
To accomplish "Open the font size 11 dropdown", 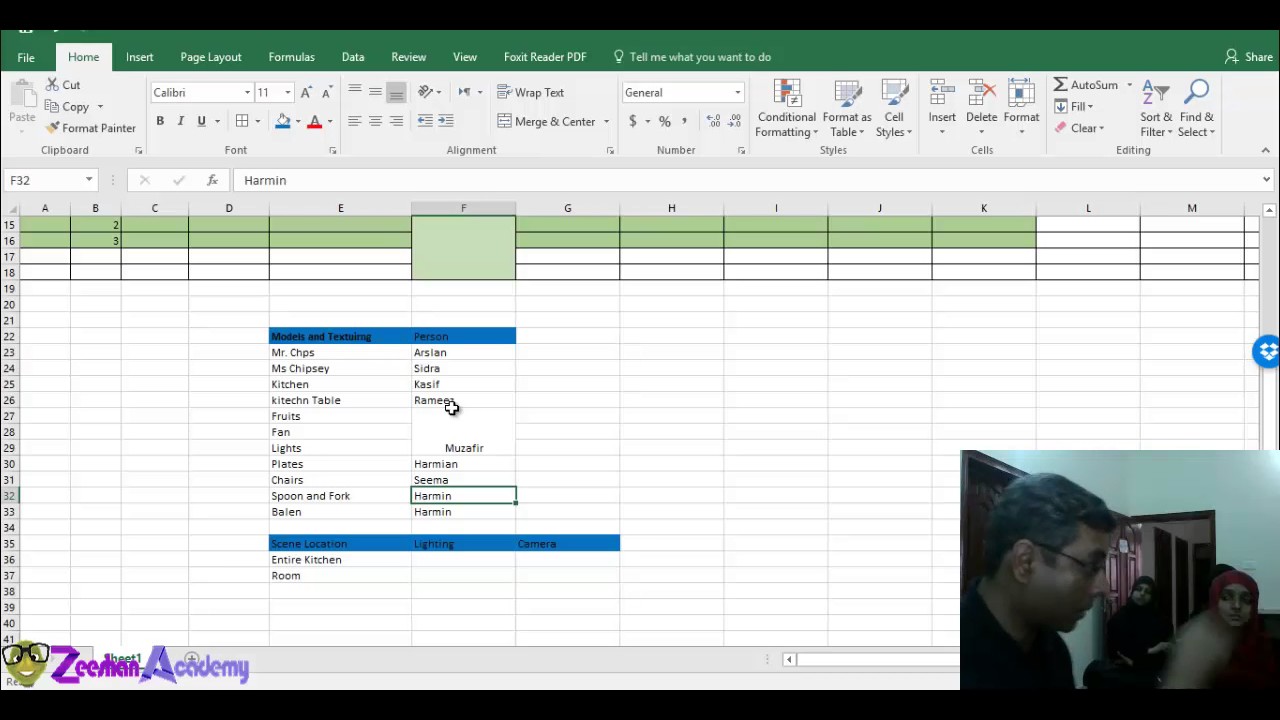I will tap(287, 92).
